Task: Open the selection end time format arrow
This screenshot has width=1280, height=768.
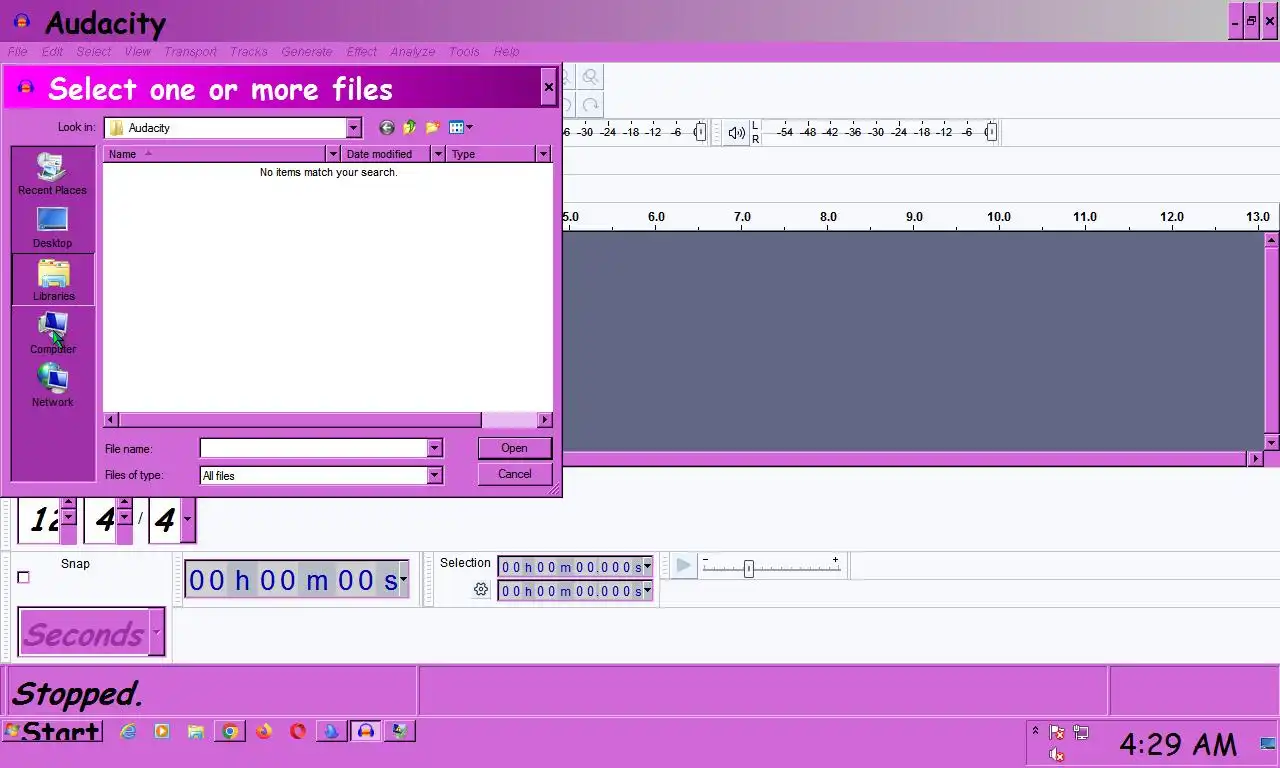Action: pyautogui.click(x=647, y=590)
